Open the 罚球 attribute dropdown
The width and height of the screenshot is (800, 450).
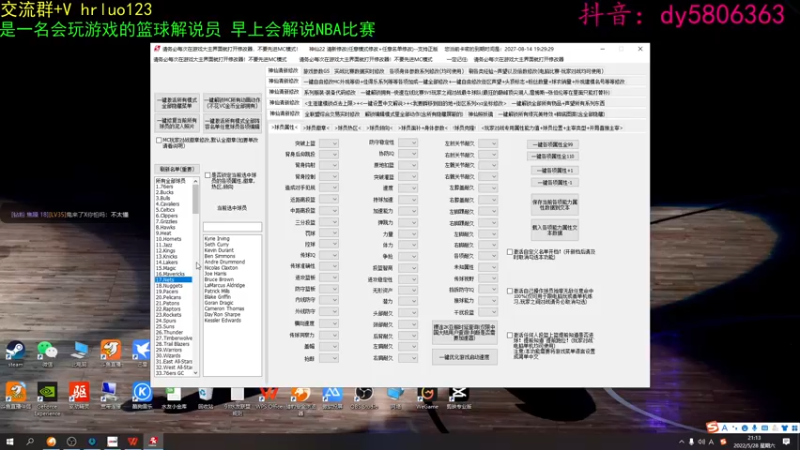(x=329, y=233)
